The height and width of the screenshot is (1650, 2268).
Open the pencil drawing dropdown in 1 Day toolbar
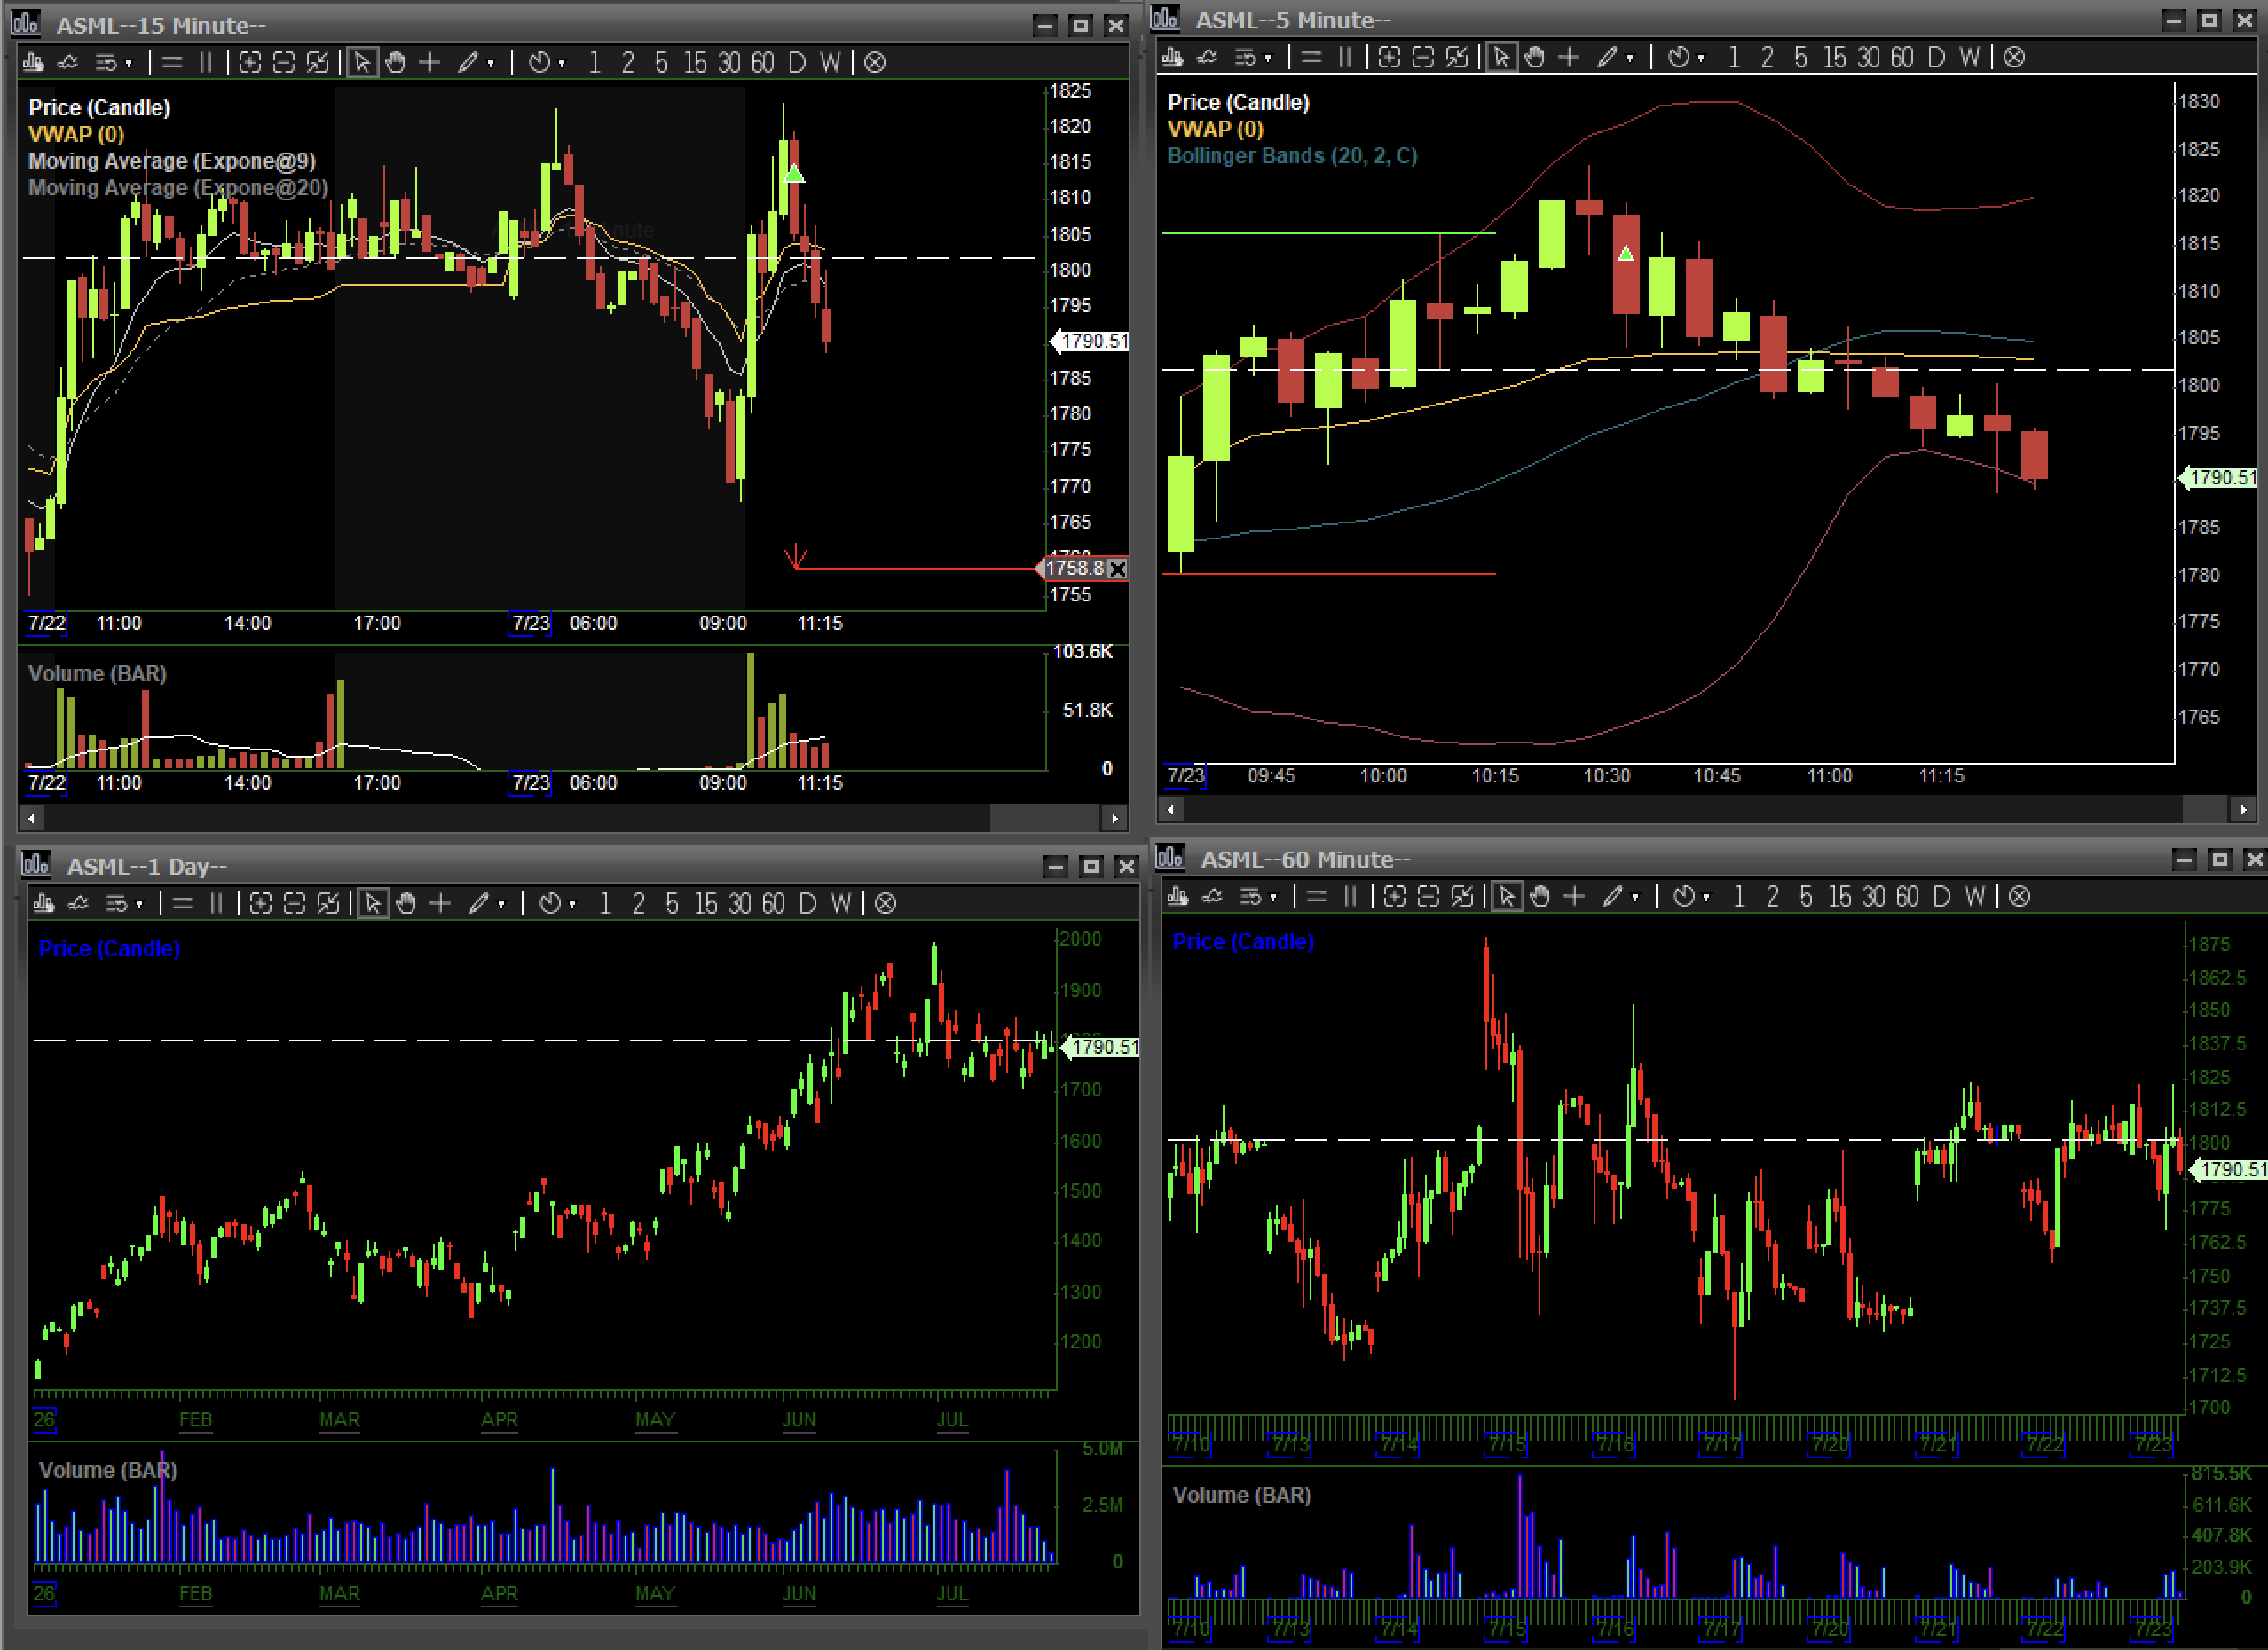click(x=487, y=904)
